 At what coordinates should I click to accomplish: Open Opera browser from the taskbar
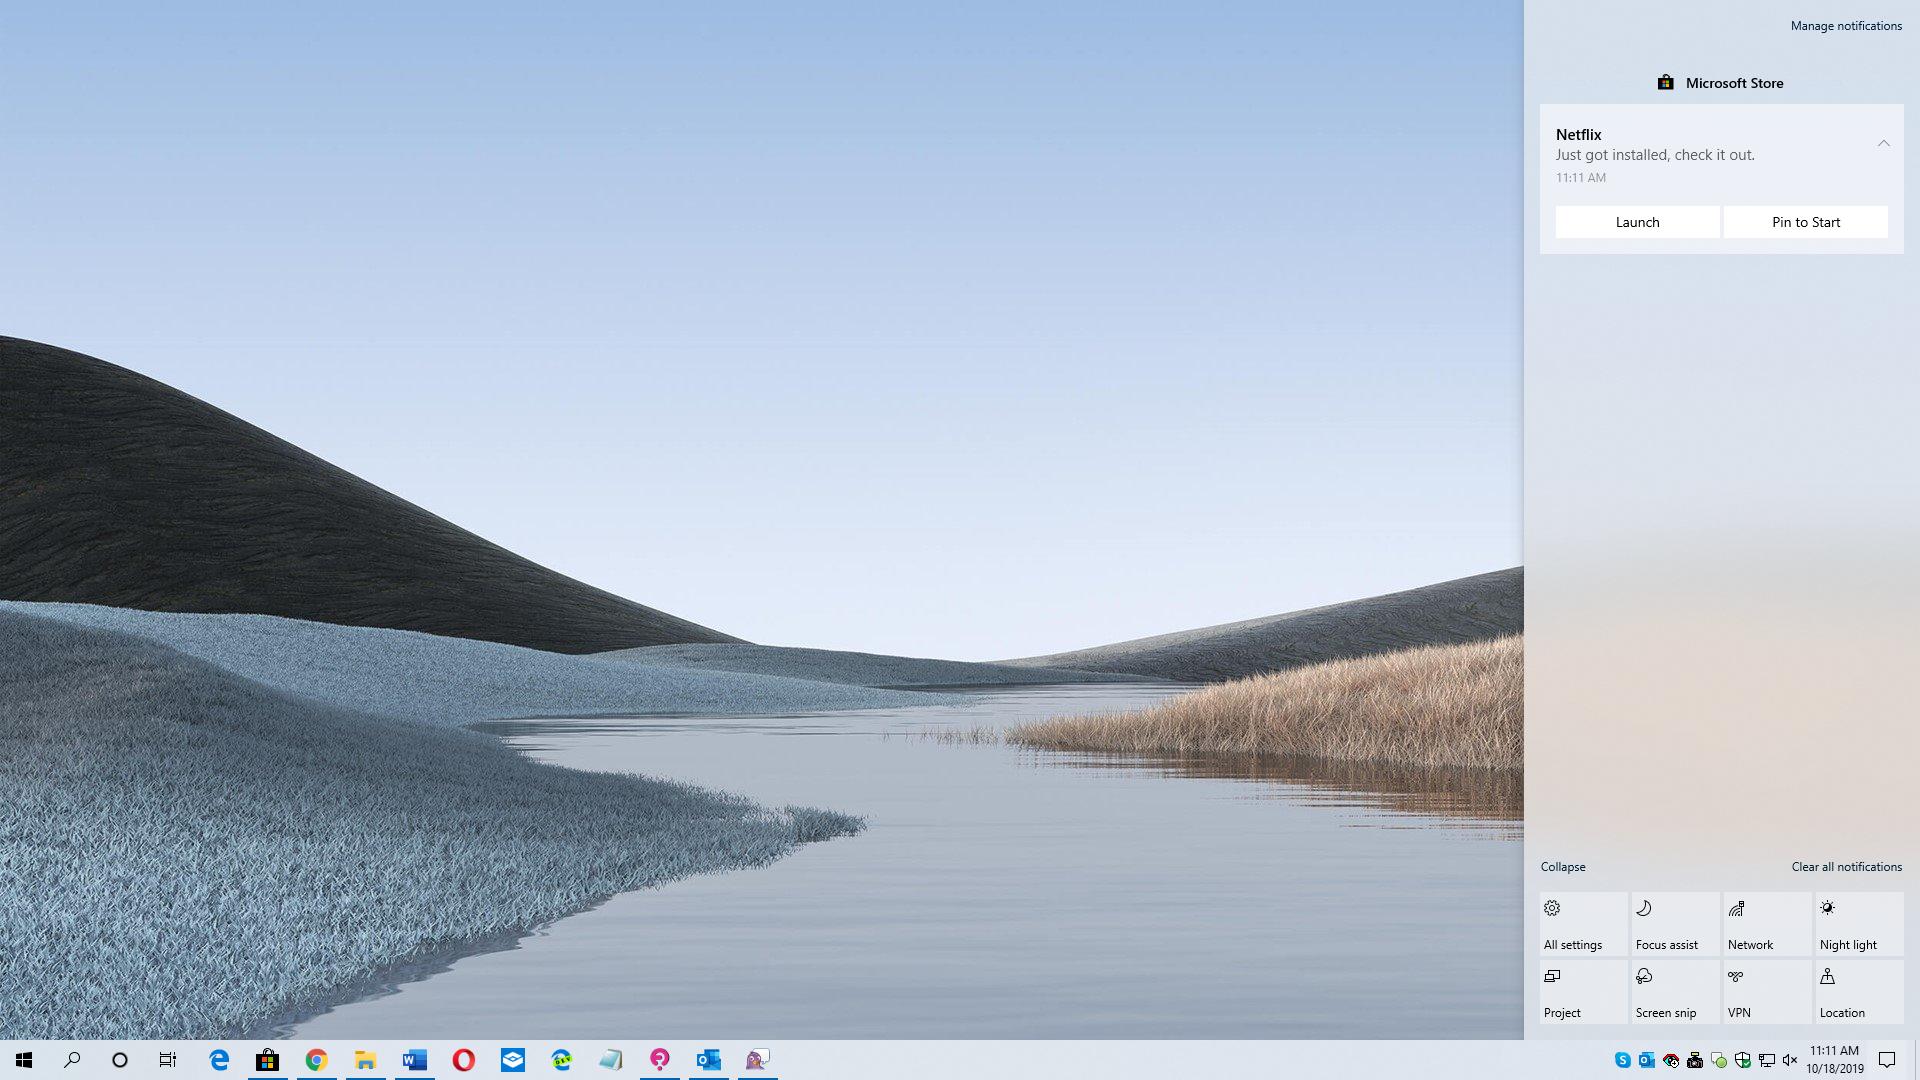click(x=463, y=1060)
